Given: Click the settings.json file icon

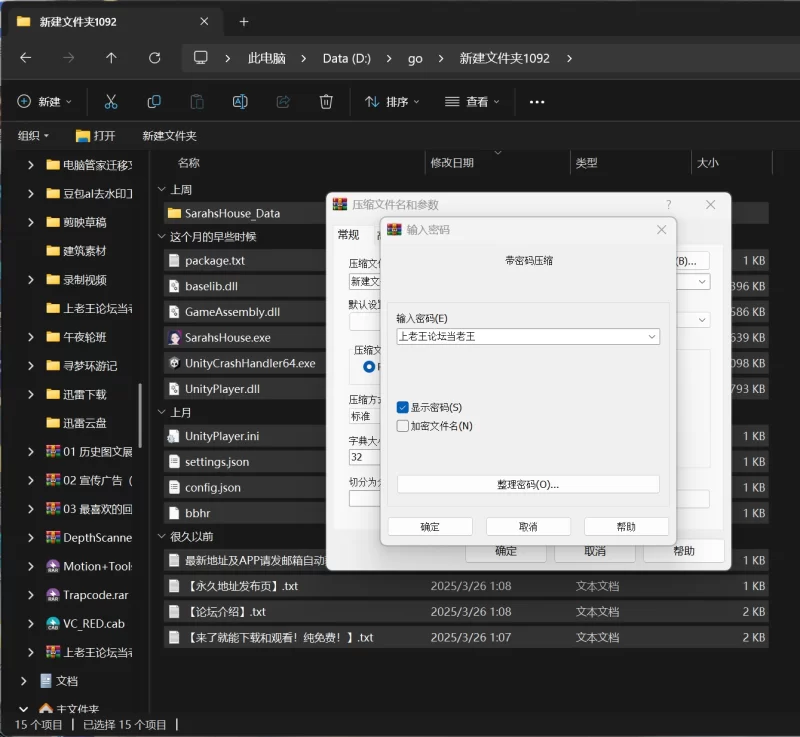Looking at the screenshot, I should (x=174, y=462).
